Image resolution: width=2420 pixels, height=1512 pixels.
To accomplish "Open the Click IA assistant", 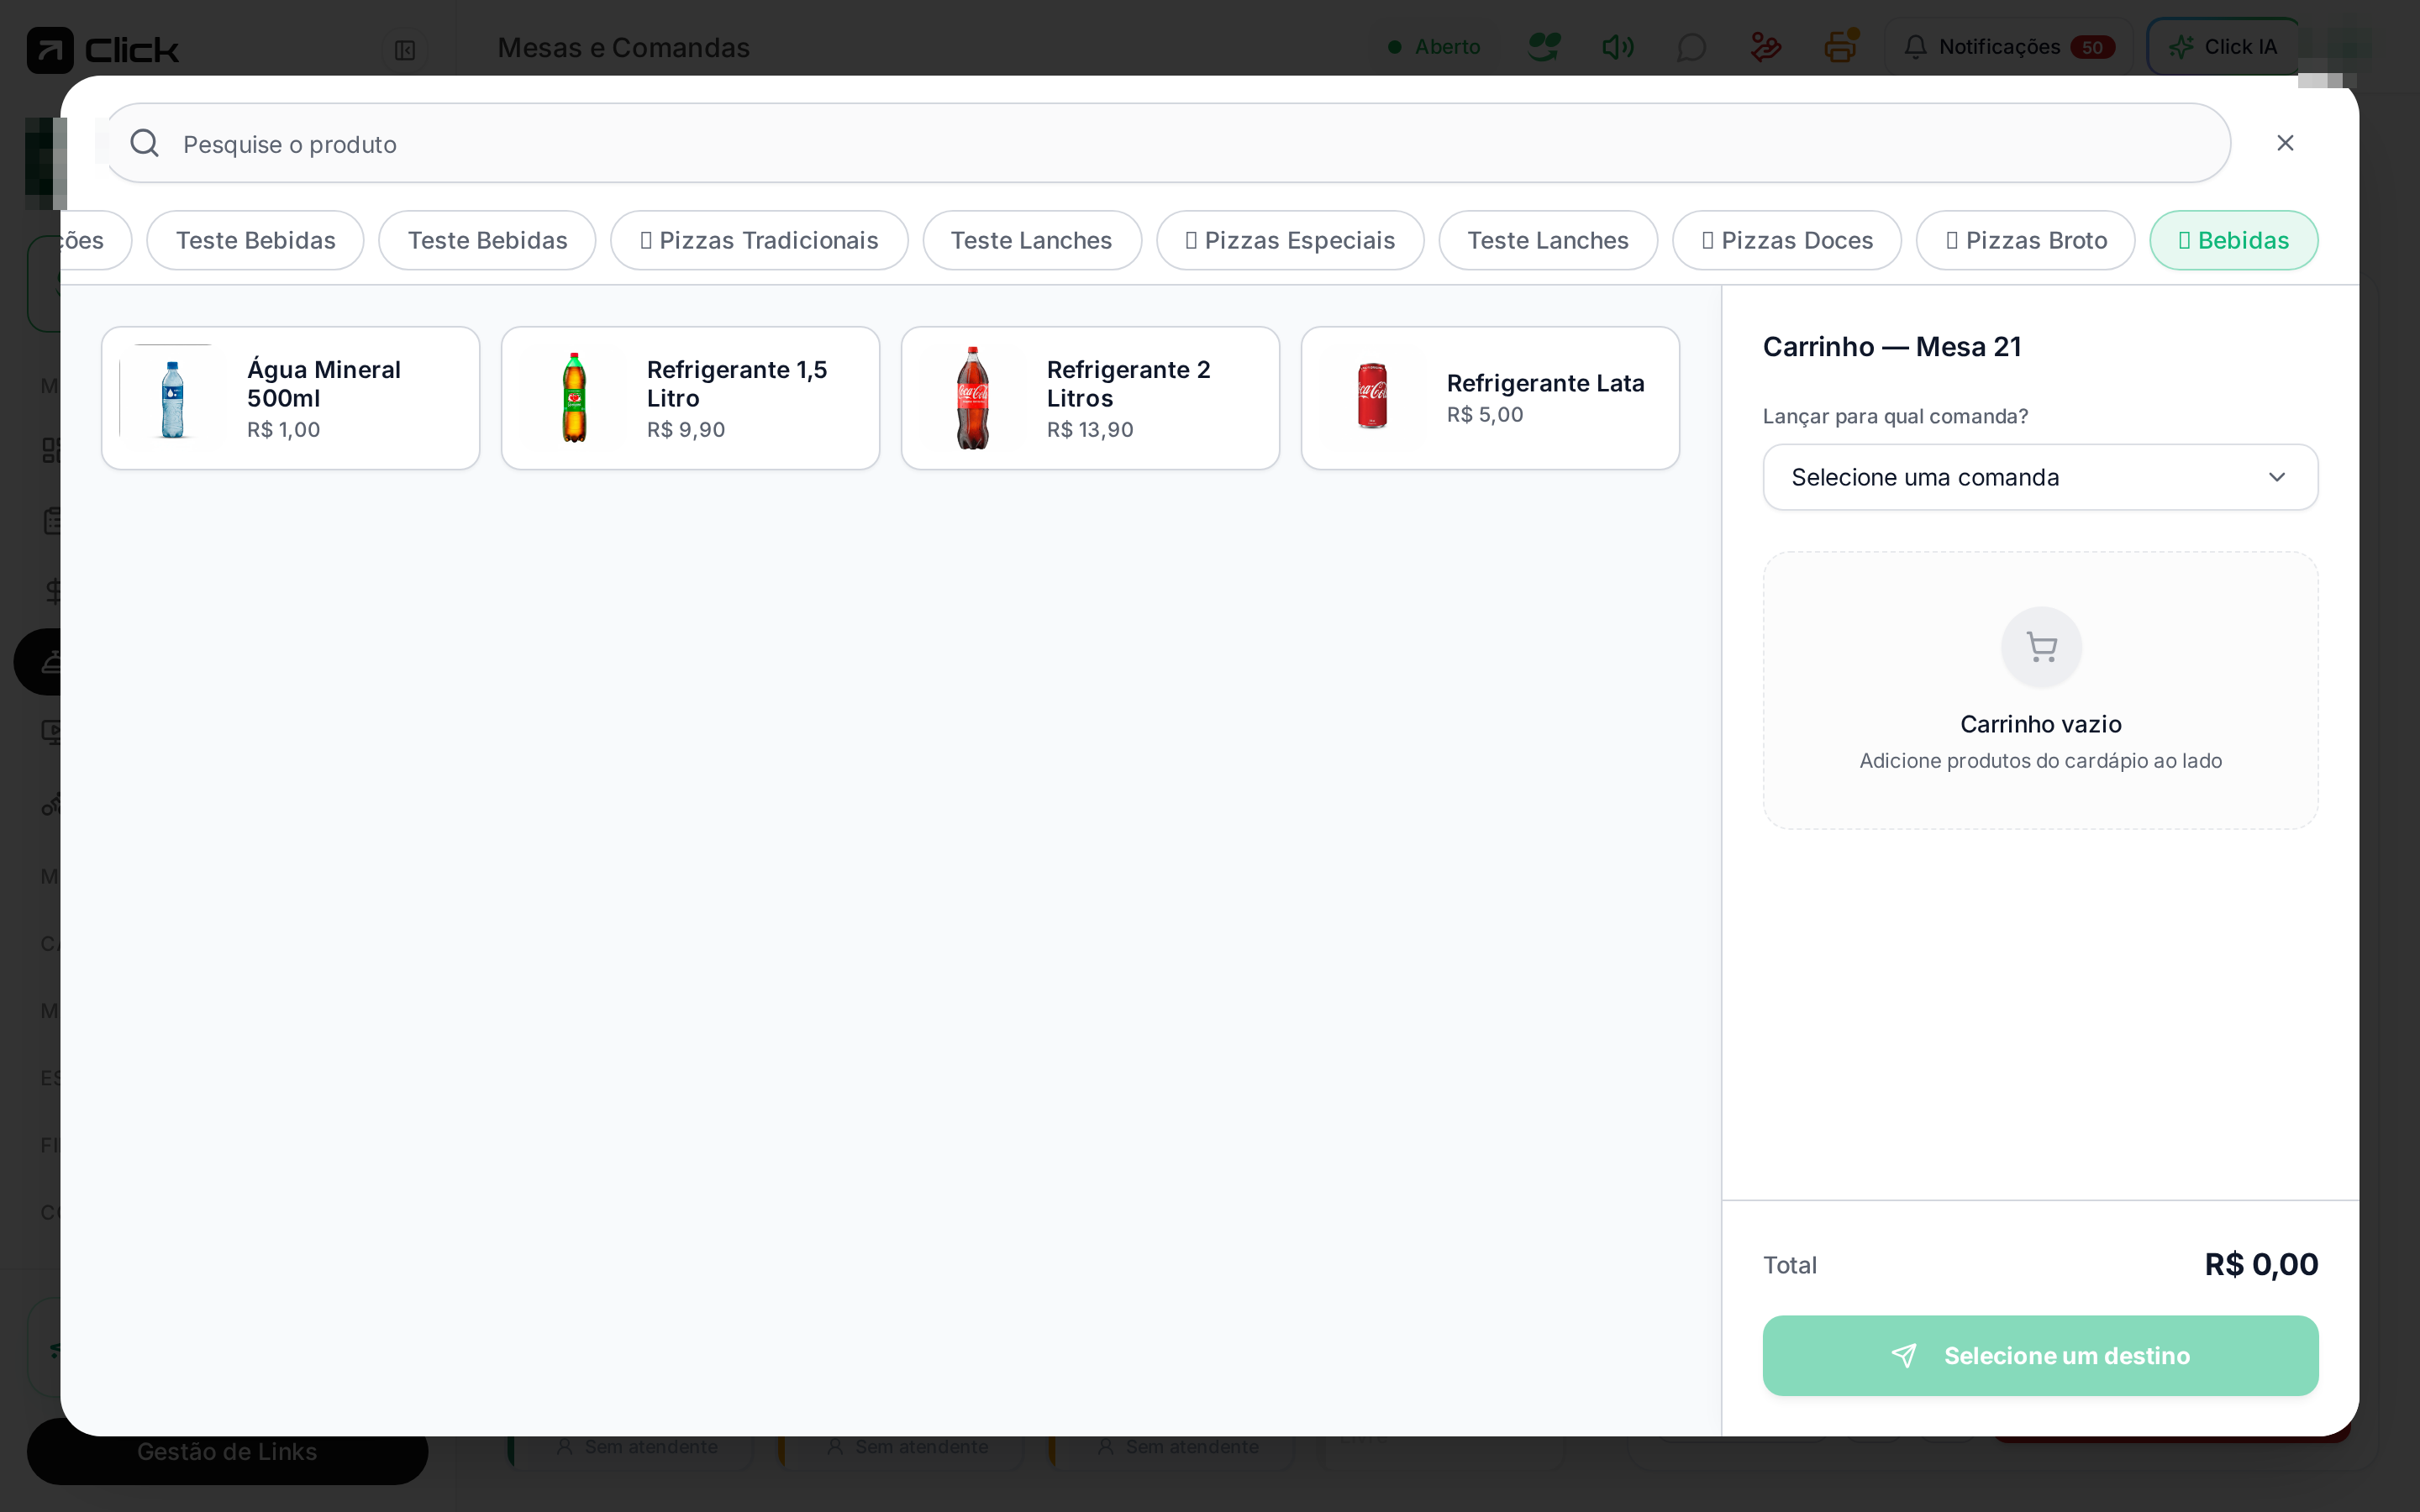I will pyautogui.click(x=2223, y=47).
